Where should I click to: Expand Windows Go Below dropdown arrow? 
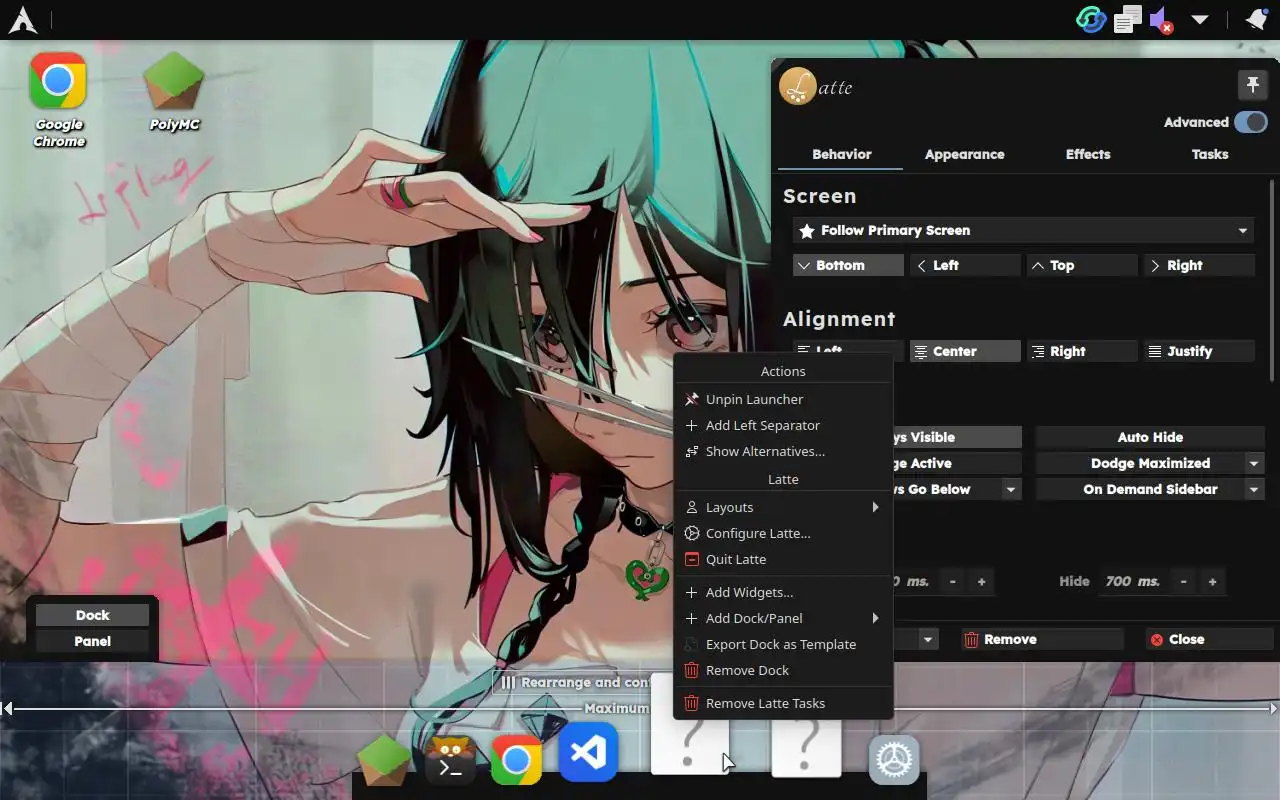point(1012,489)
